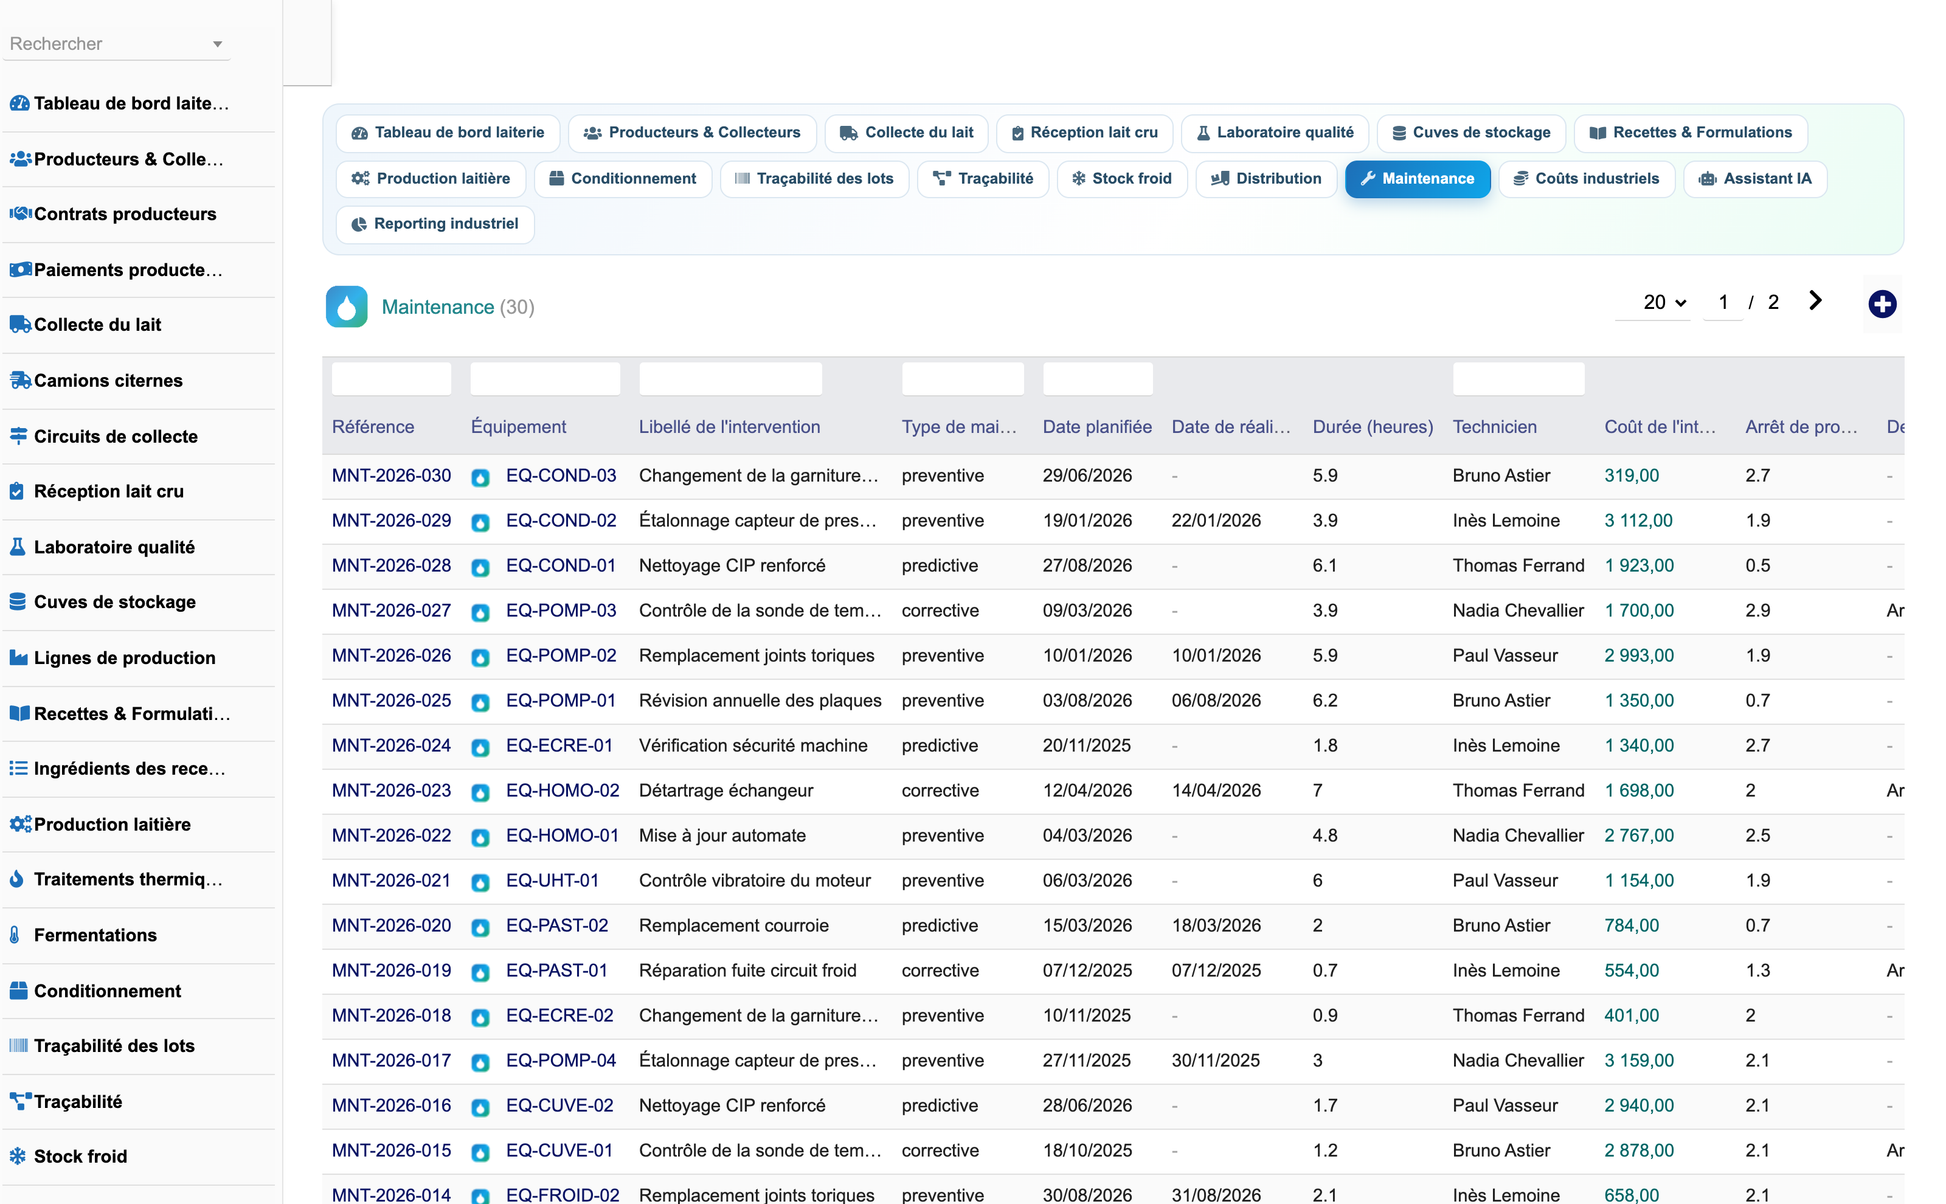Switch to Tableau de bord laiterie tab
The width and height of the screenshot is (1946, 1204).
[x=448, y=133]
